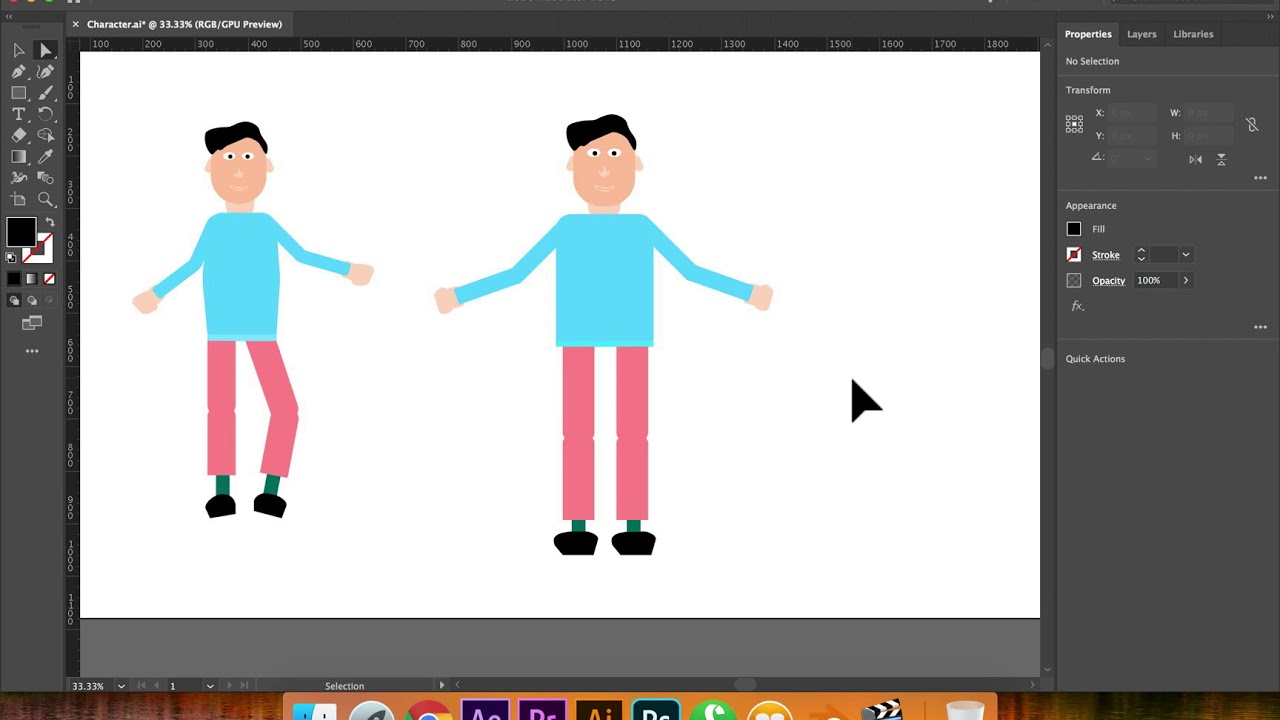1280x720 pixels.
Task: Switch to the Libraries tab
Action: click(x=1193, y=34)
